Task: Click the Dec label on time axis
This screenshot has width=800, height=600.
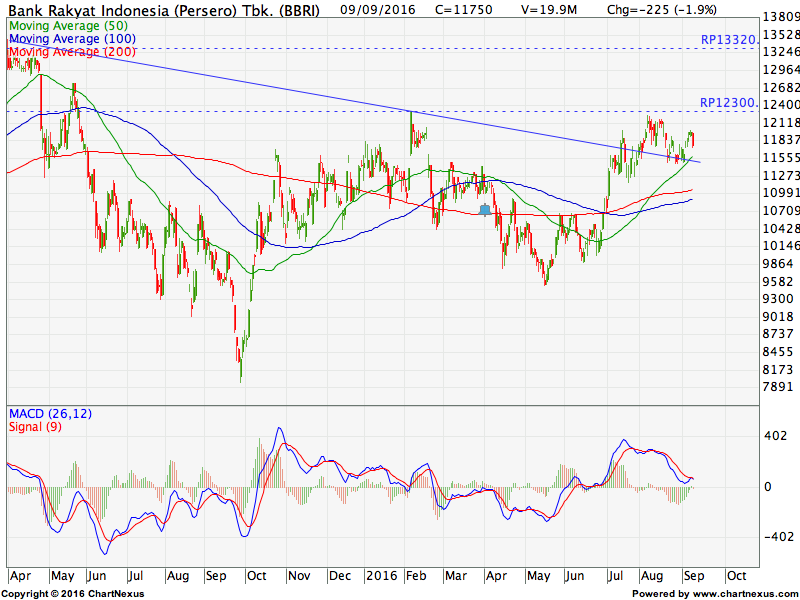Action: point(340,576)
